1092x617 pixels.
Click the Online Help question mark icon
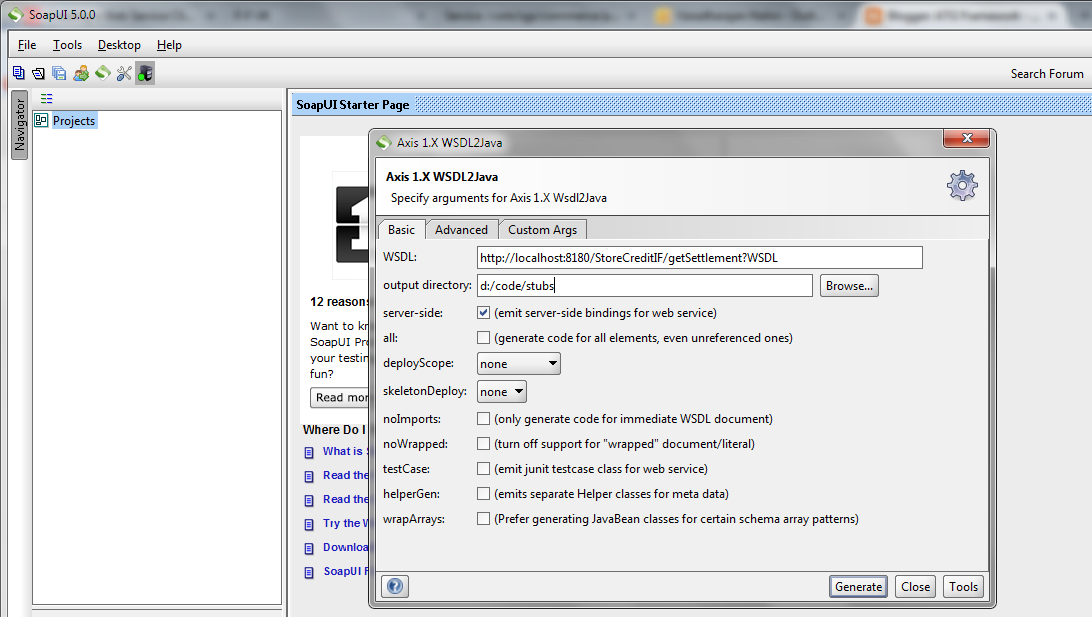(394, 586)
